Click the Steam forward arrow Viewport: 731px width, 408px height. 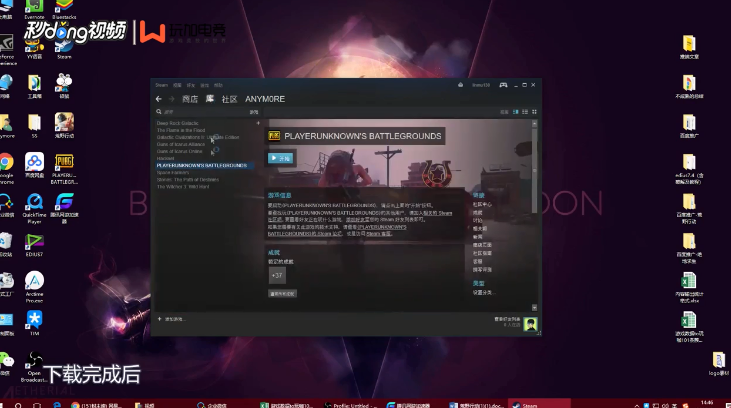[x=171, y=99]
